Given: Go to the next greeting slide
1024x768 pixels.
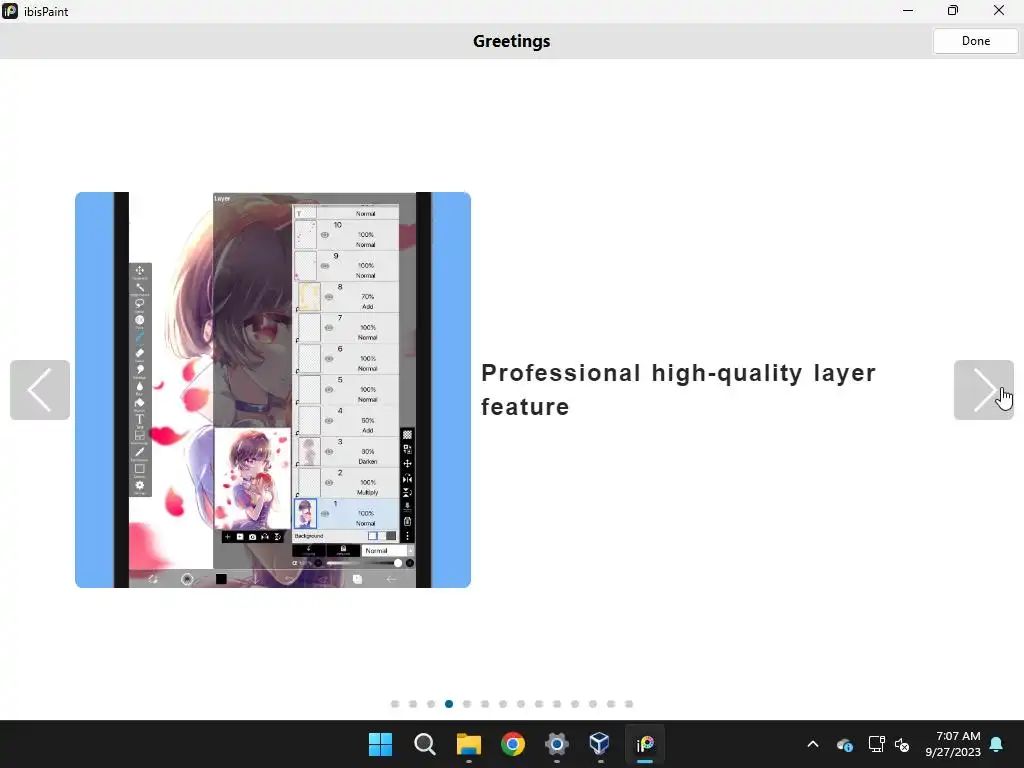Looking at the screenshot, I should click(x=984, y=390).
